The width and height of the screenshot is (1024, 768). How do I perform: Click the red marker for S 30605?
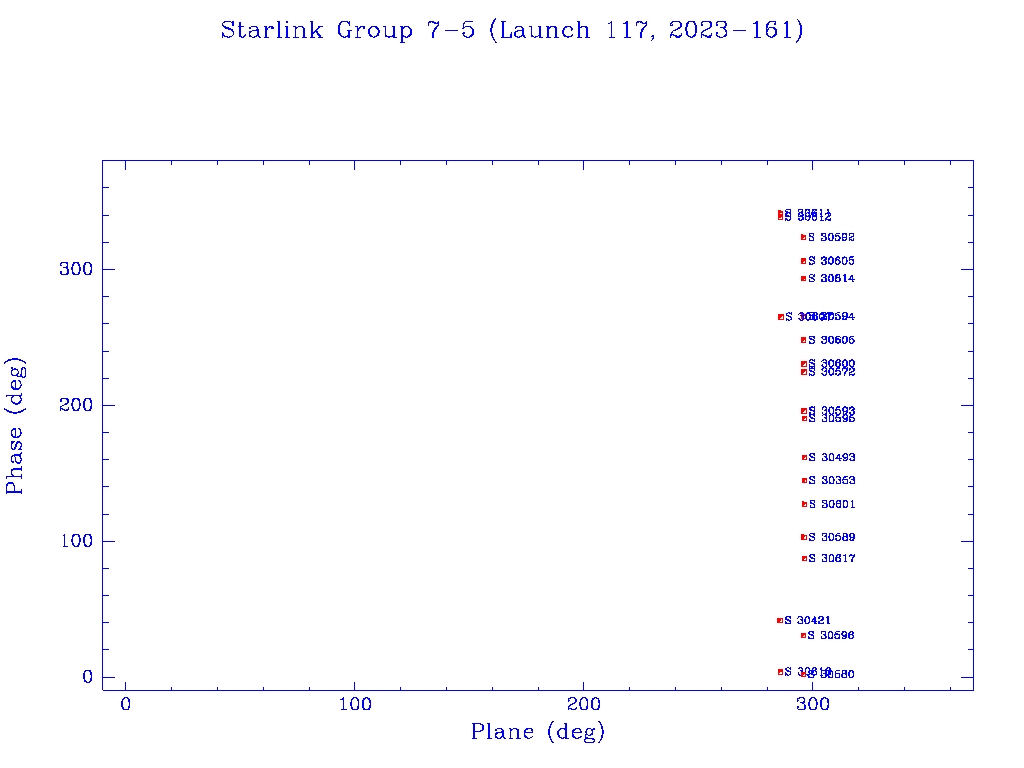pos(803,261)
